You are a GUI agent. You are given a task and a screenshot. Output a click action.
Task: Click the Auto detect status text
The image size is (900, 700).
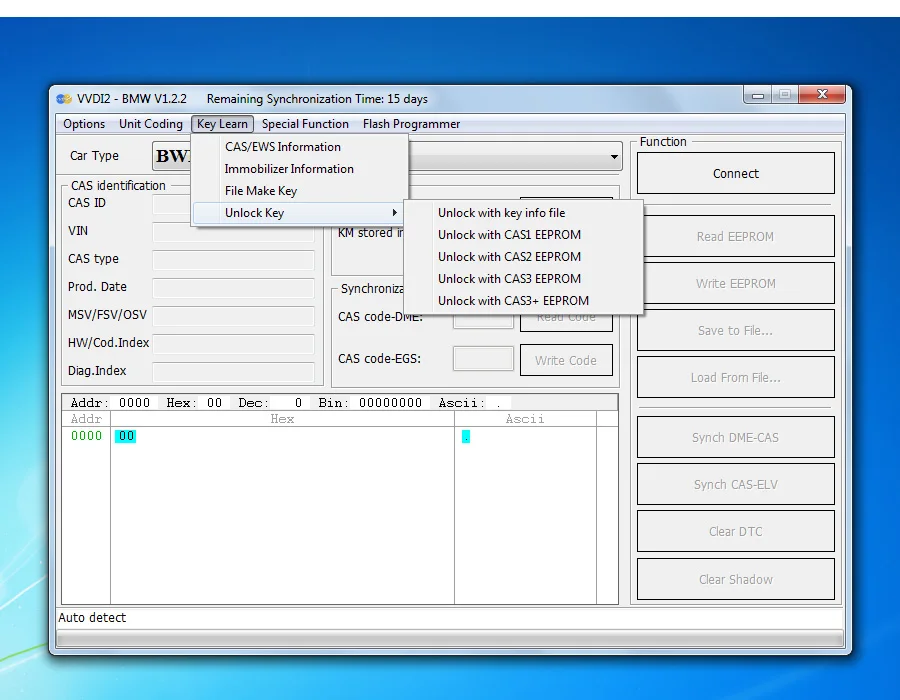click(x=92, y=618)
